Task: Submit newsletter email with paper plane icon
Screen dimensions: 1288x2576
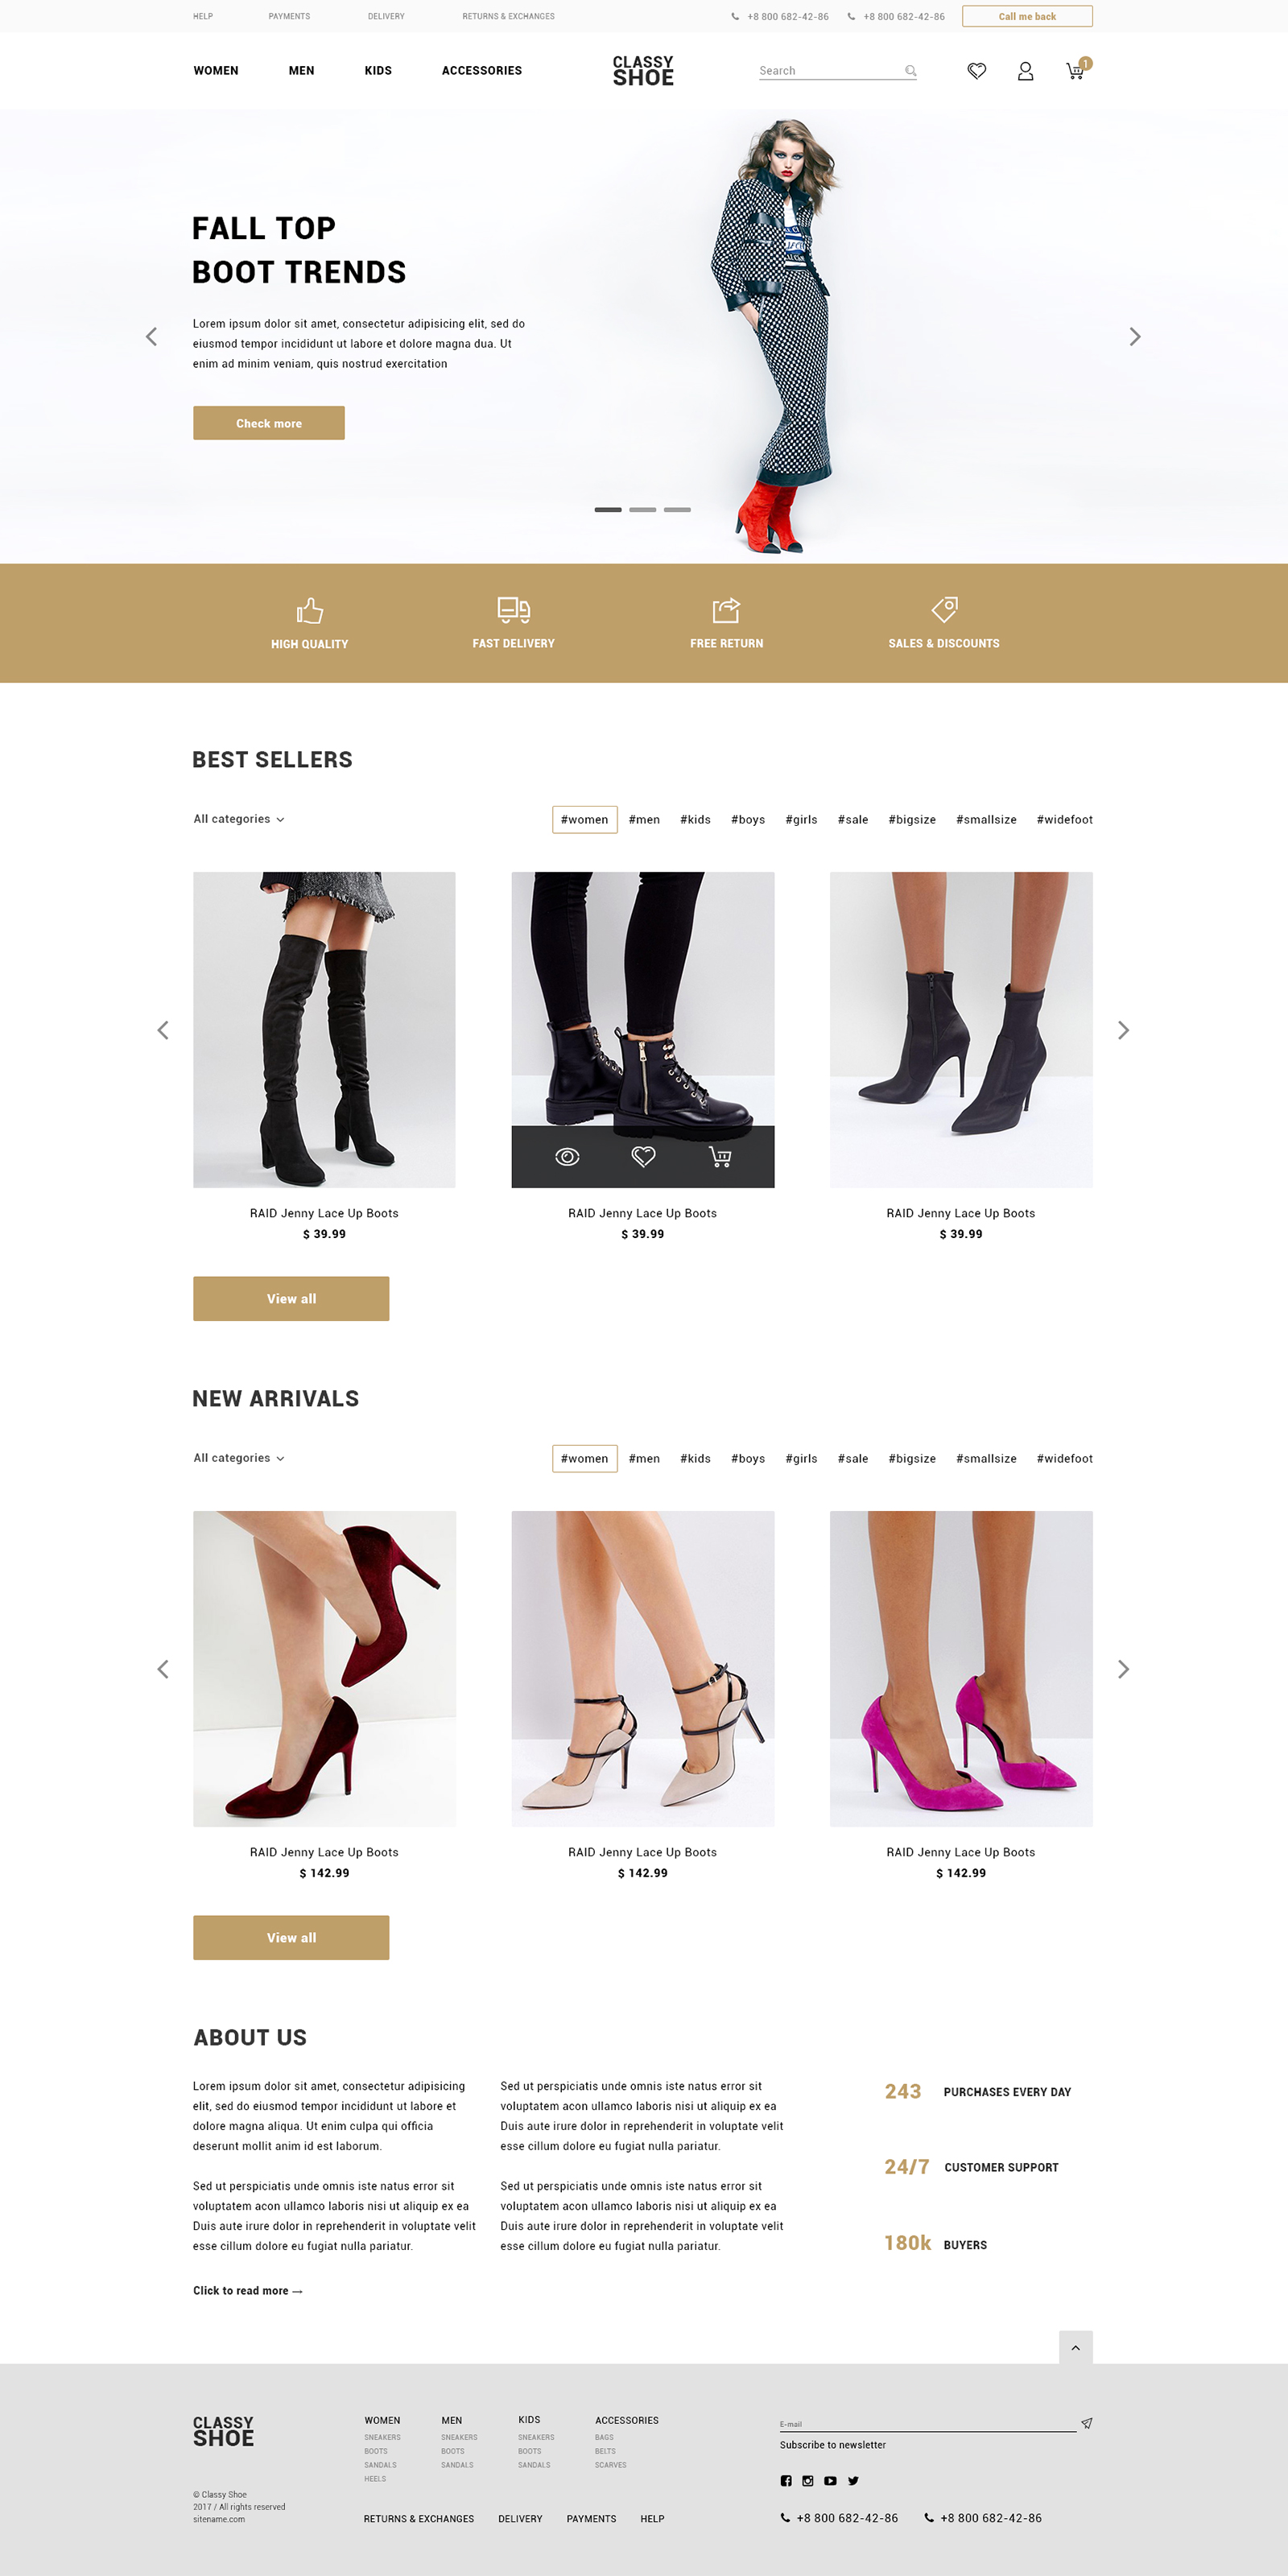Action: 1086,2423
